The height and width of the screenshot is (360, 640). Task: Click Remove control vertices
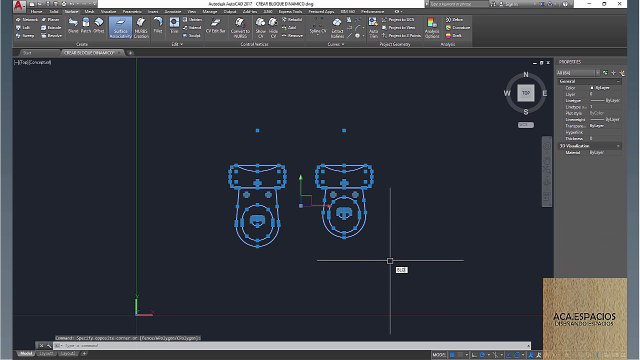(x=293, y=36)
